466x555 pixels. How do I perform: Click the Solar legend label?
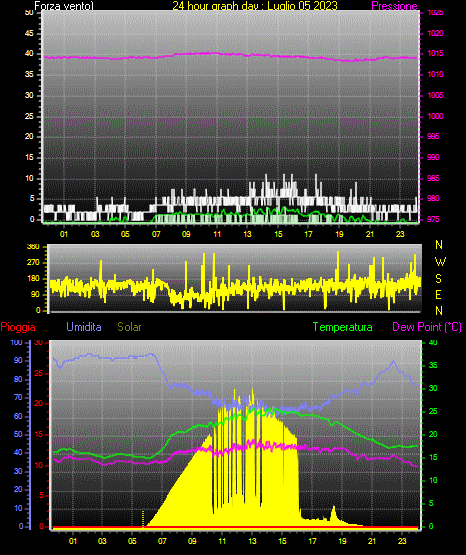tap(129, 327)
